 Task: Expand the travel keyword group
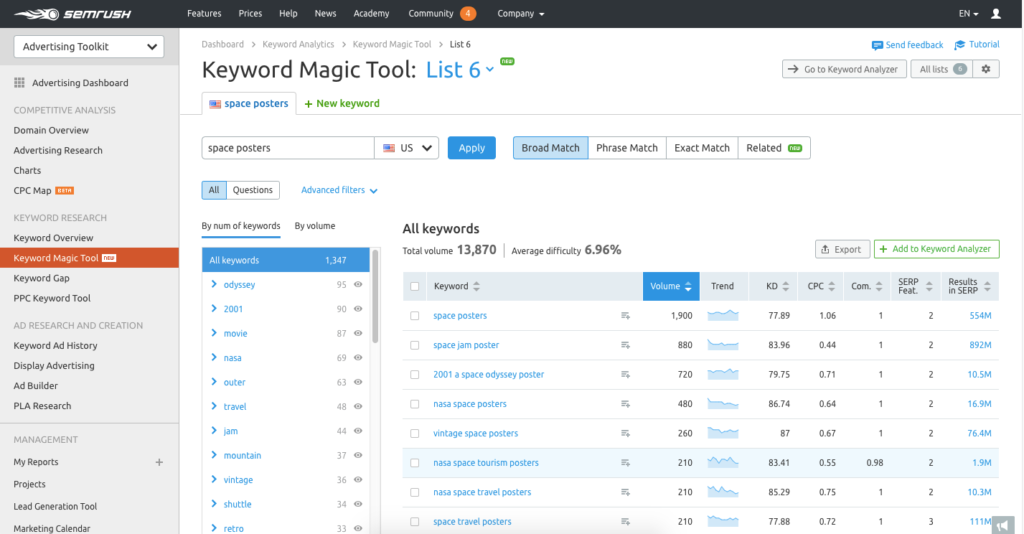click(x=214, y=406)
